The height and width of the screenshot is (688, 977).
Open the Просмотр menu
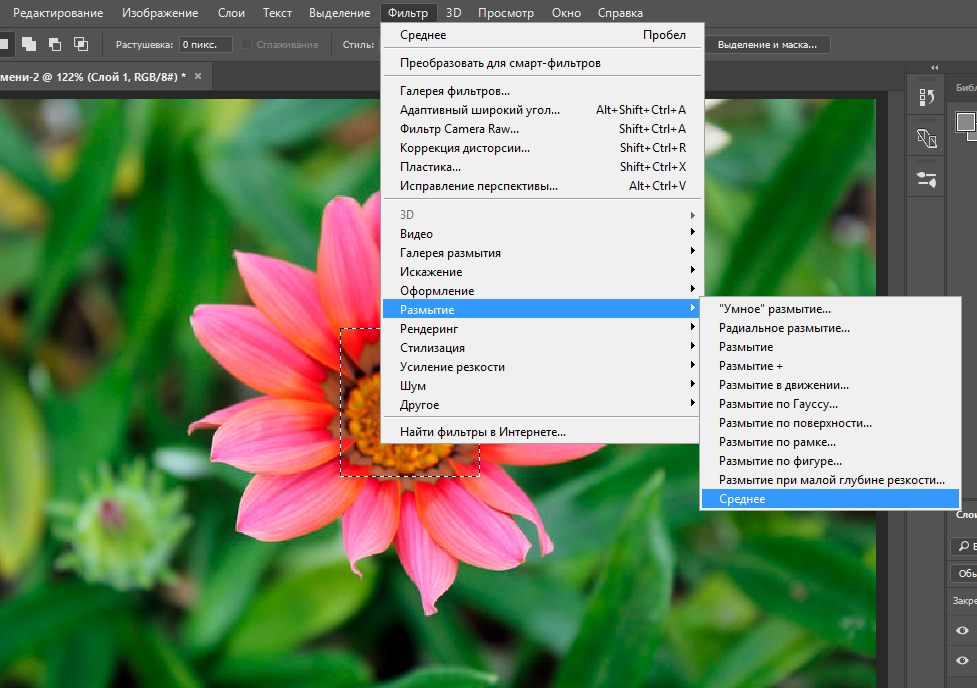tap(506, 12)
